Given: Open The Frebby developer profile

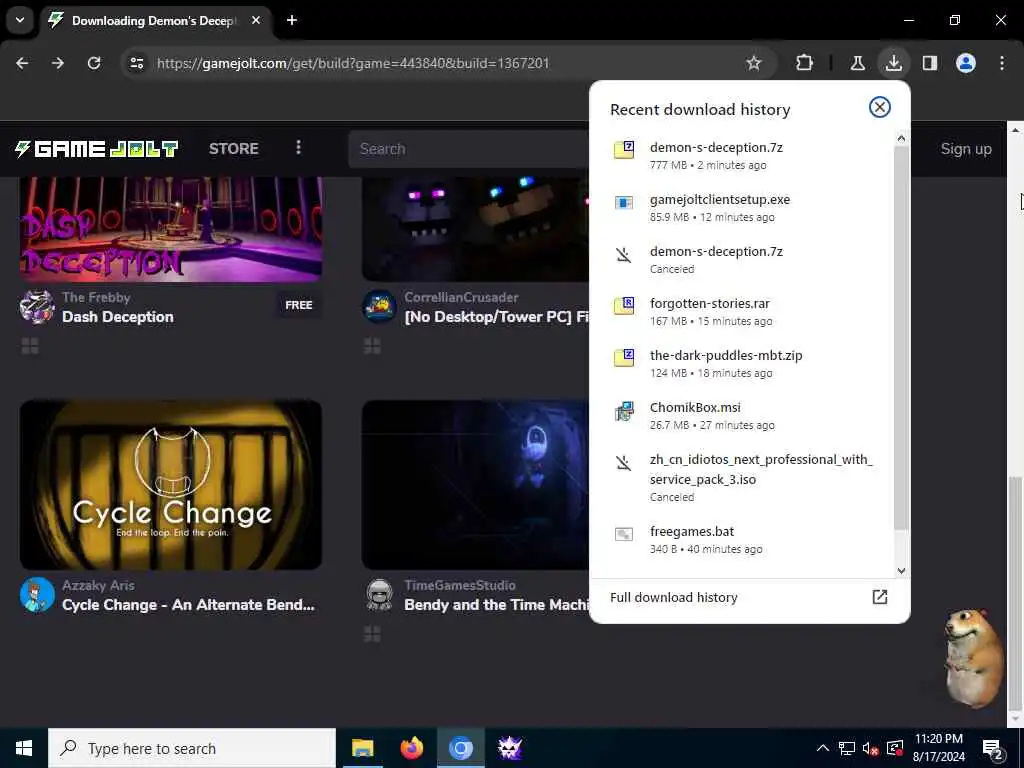Looking at the screenshot, I should [96, 297].
